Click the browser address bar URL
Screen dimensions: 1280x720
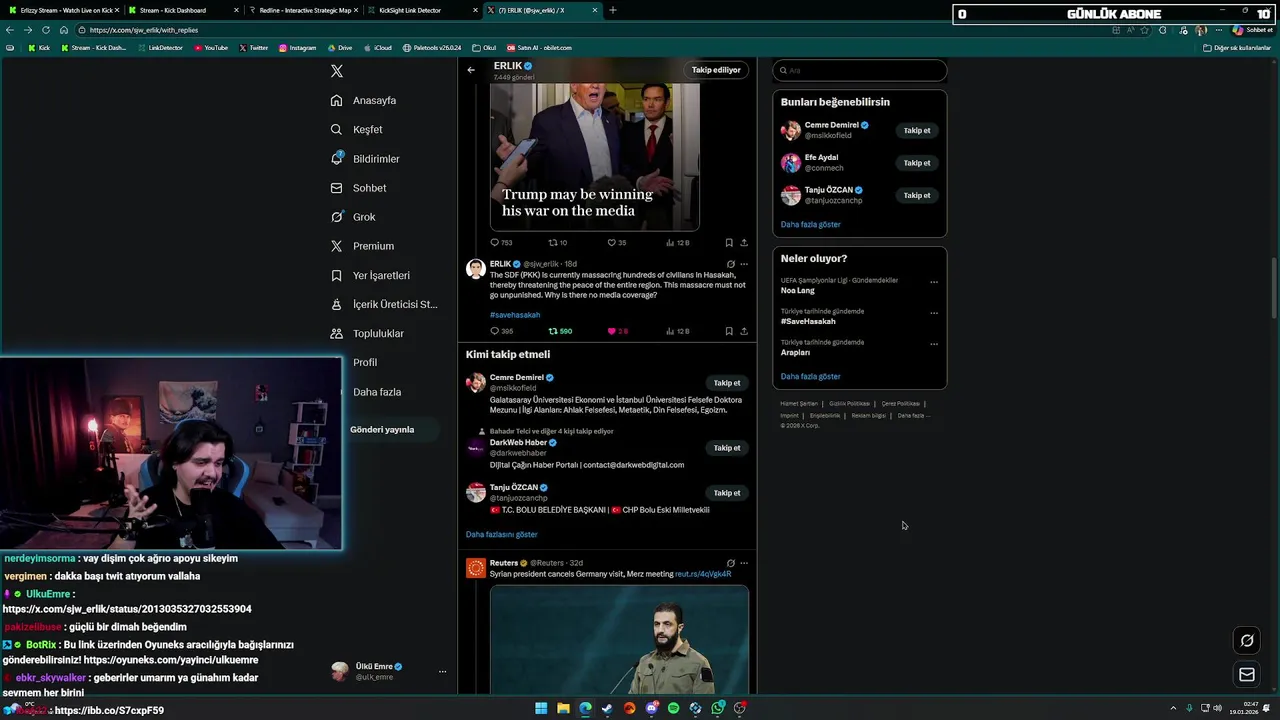[144, 30]
